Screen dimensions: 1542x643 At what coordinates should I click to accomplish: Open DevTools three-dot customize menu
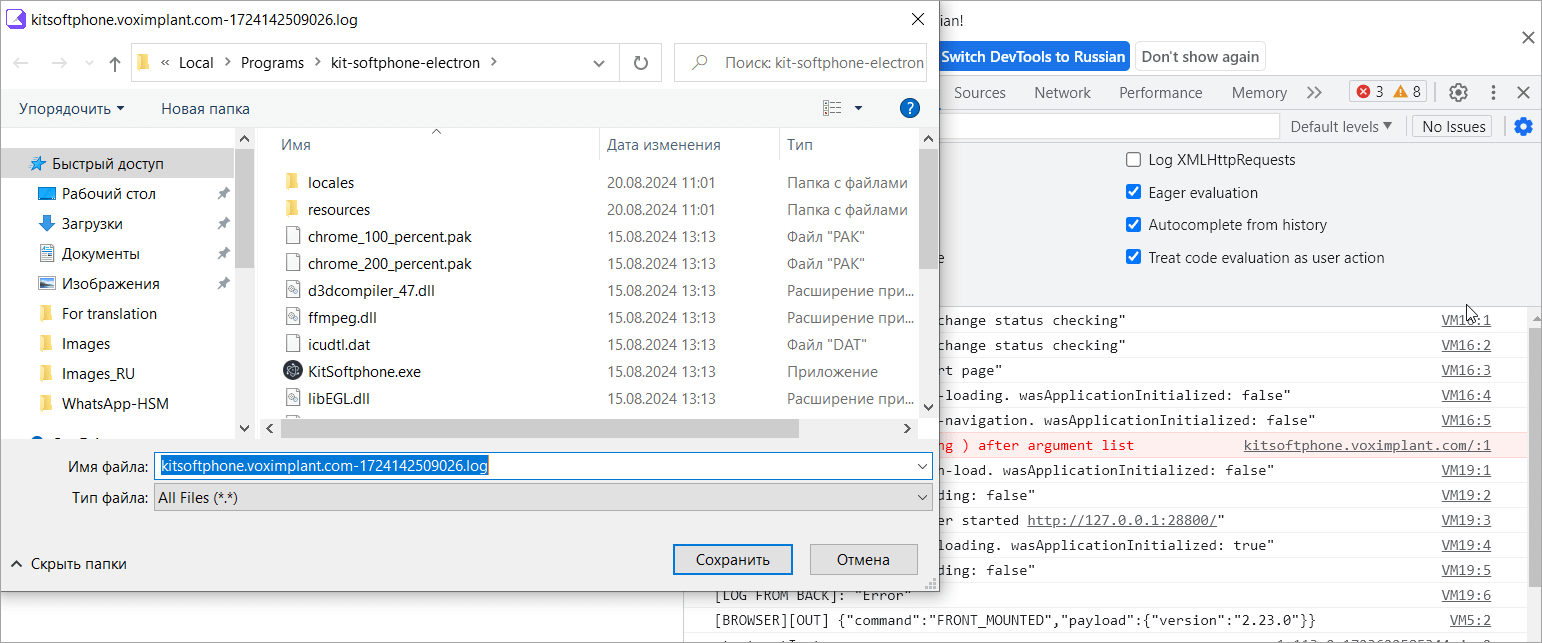[1493, 92]
